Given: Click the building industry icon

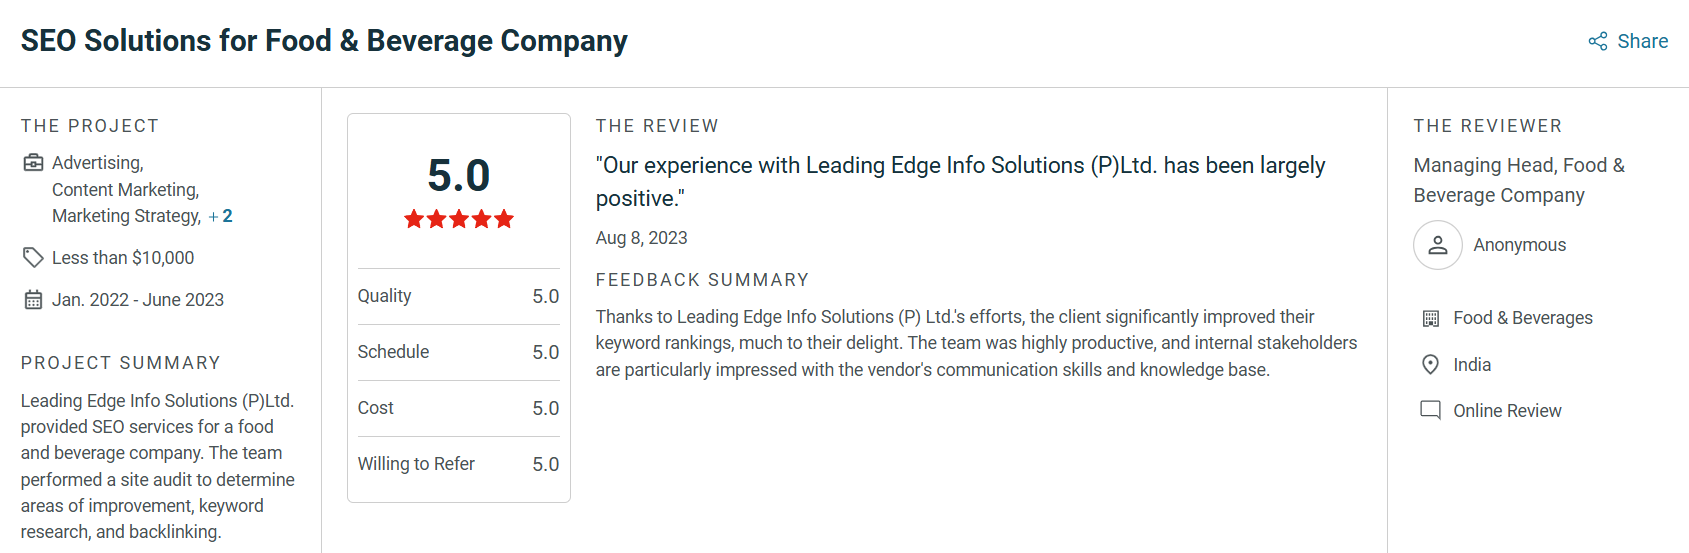Looking at the screenshot, I should click(1431, 318).
